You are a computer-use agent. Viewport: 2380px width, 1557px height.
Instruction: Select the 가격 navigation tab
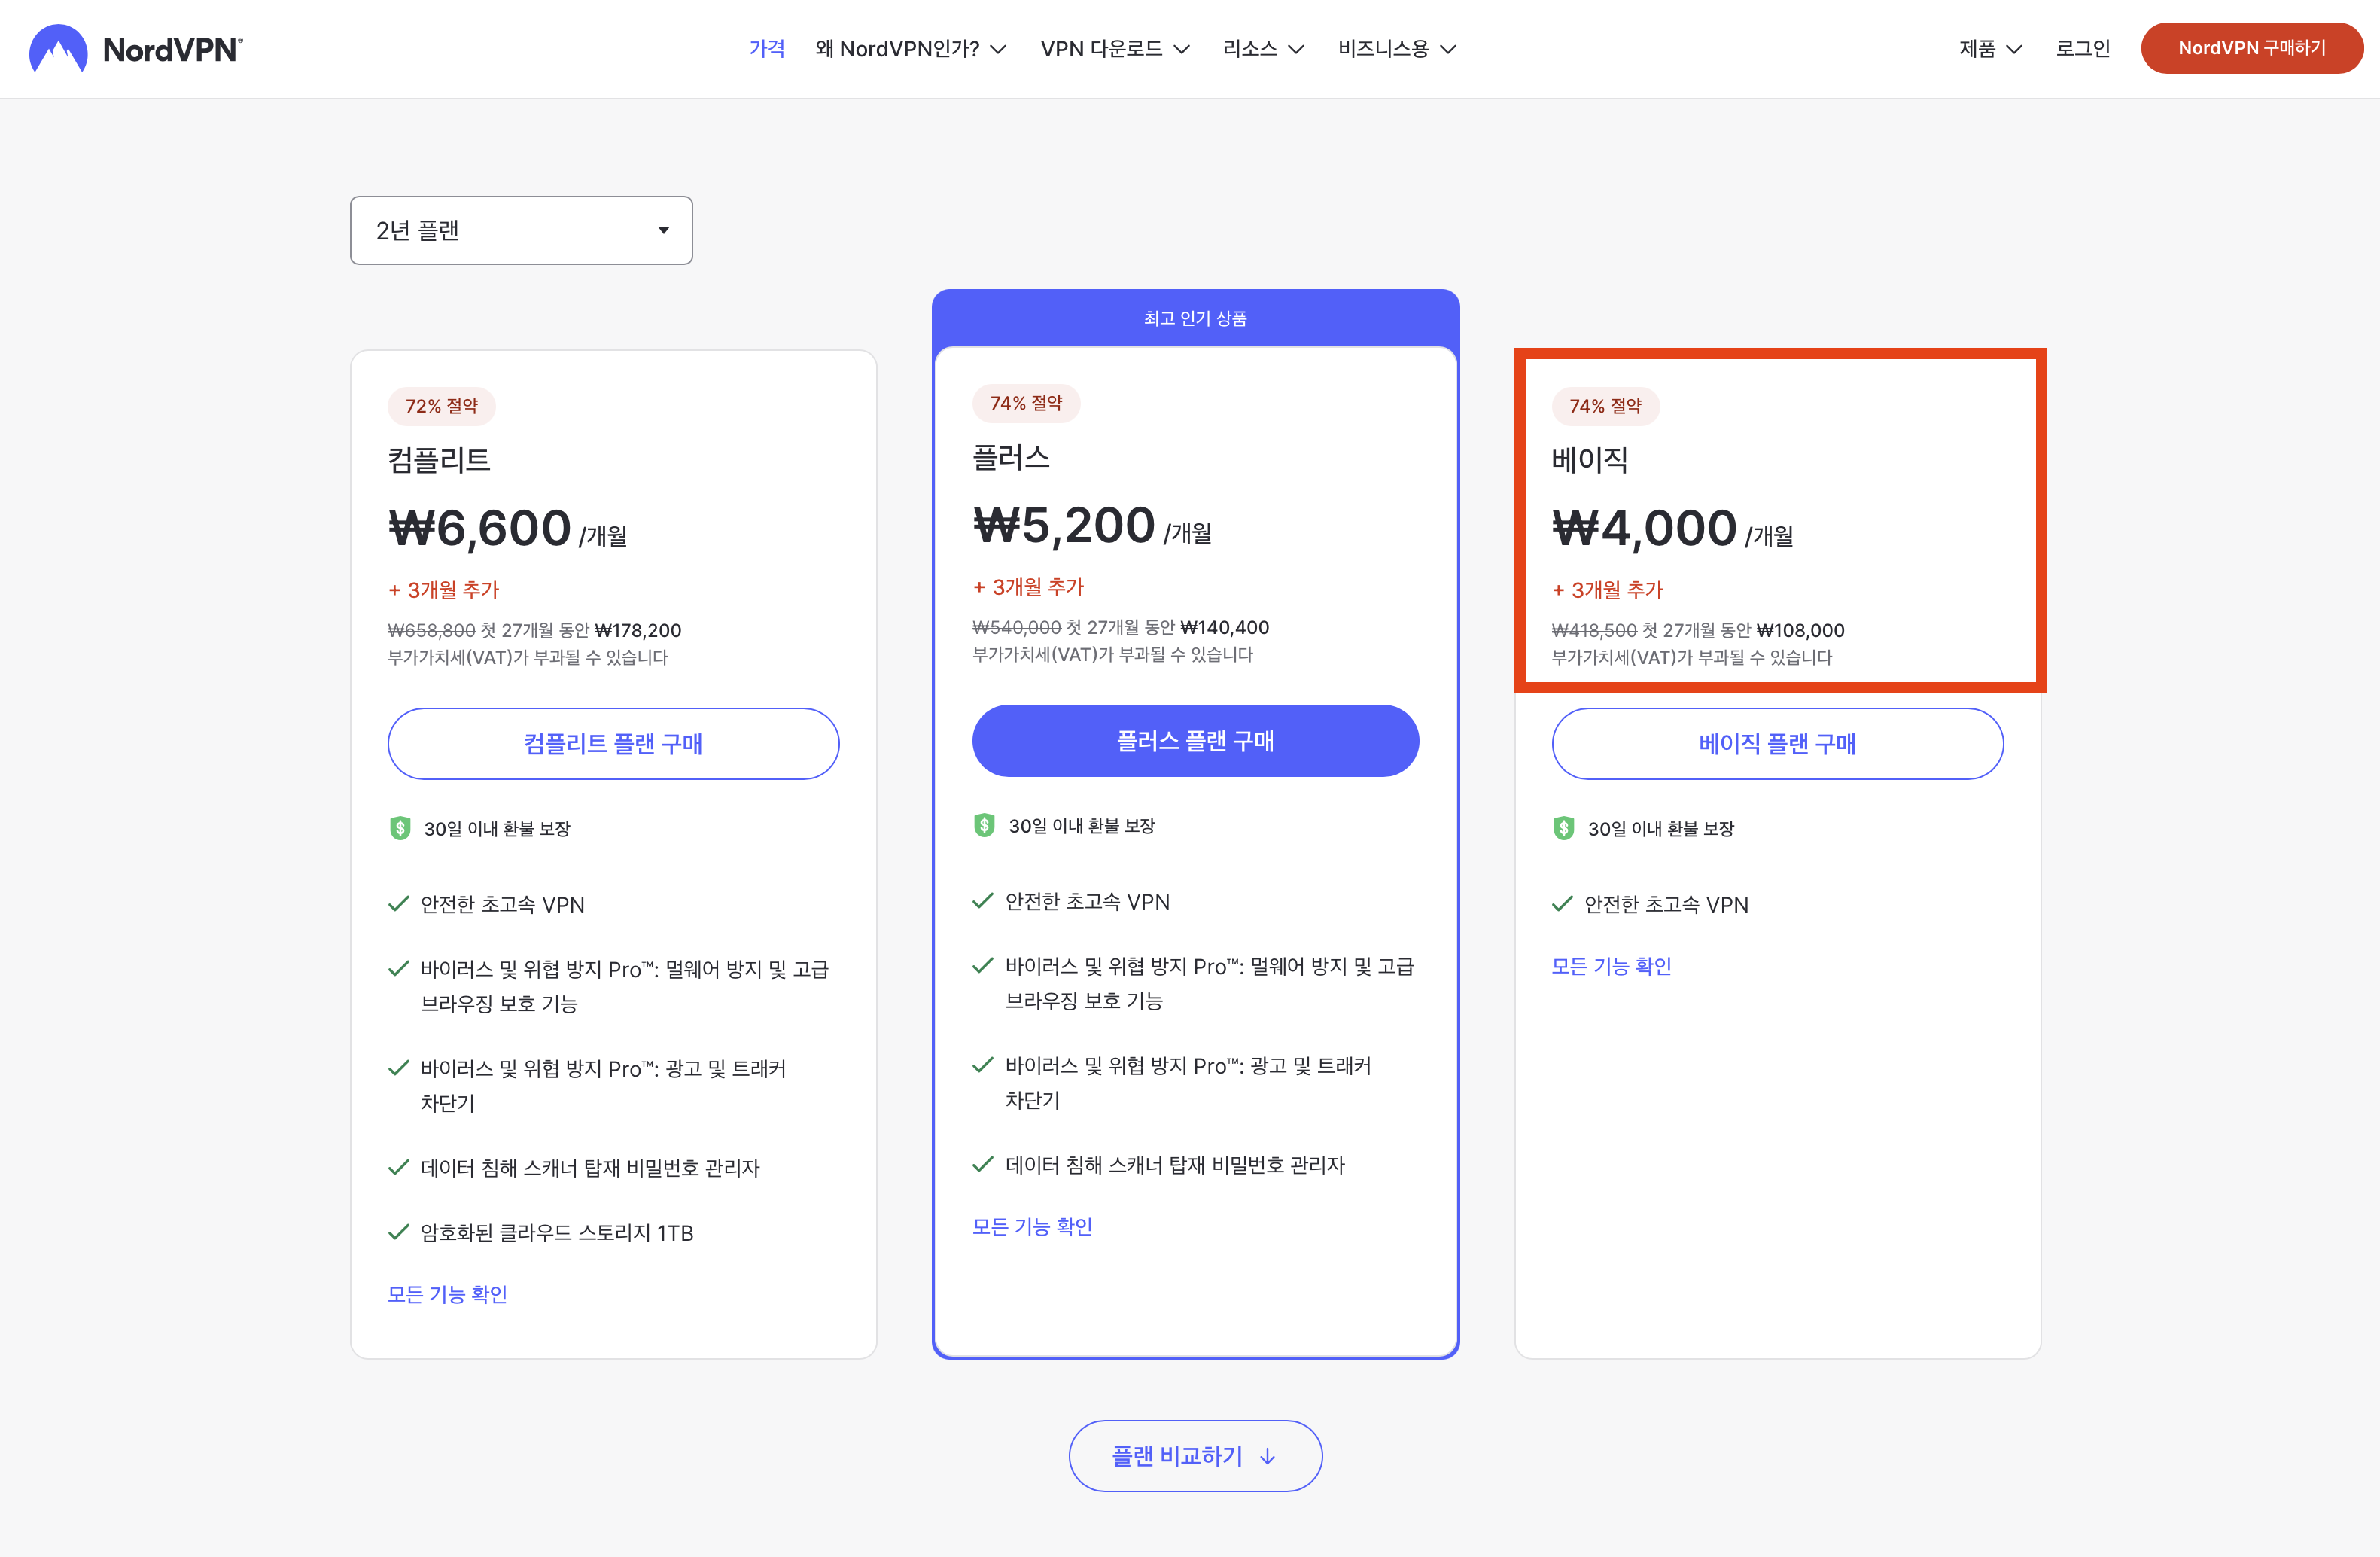767,49
